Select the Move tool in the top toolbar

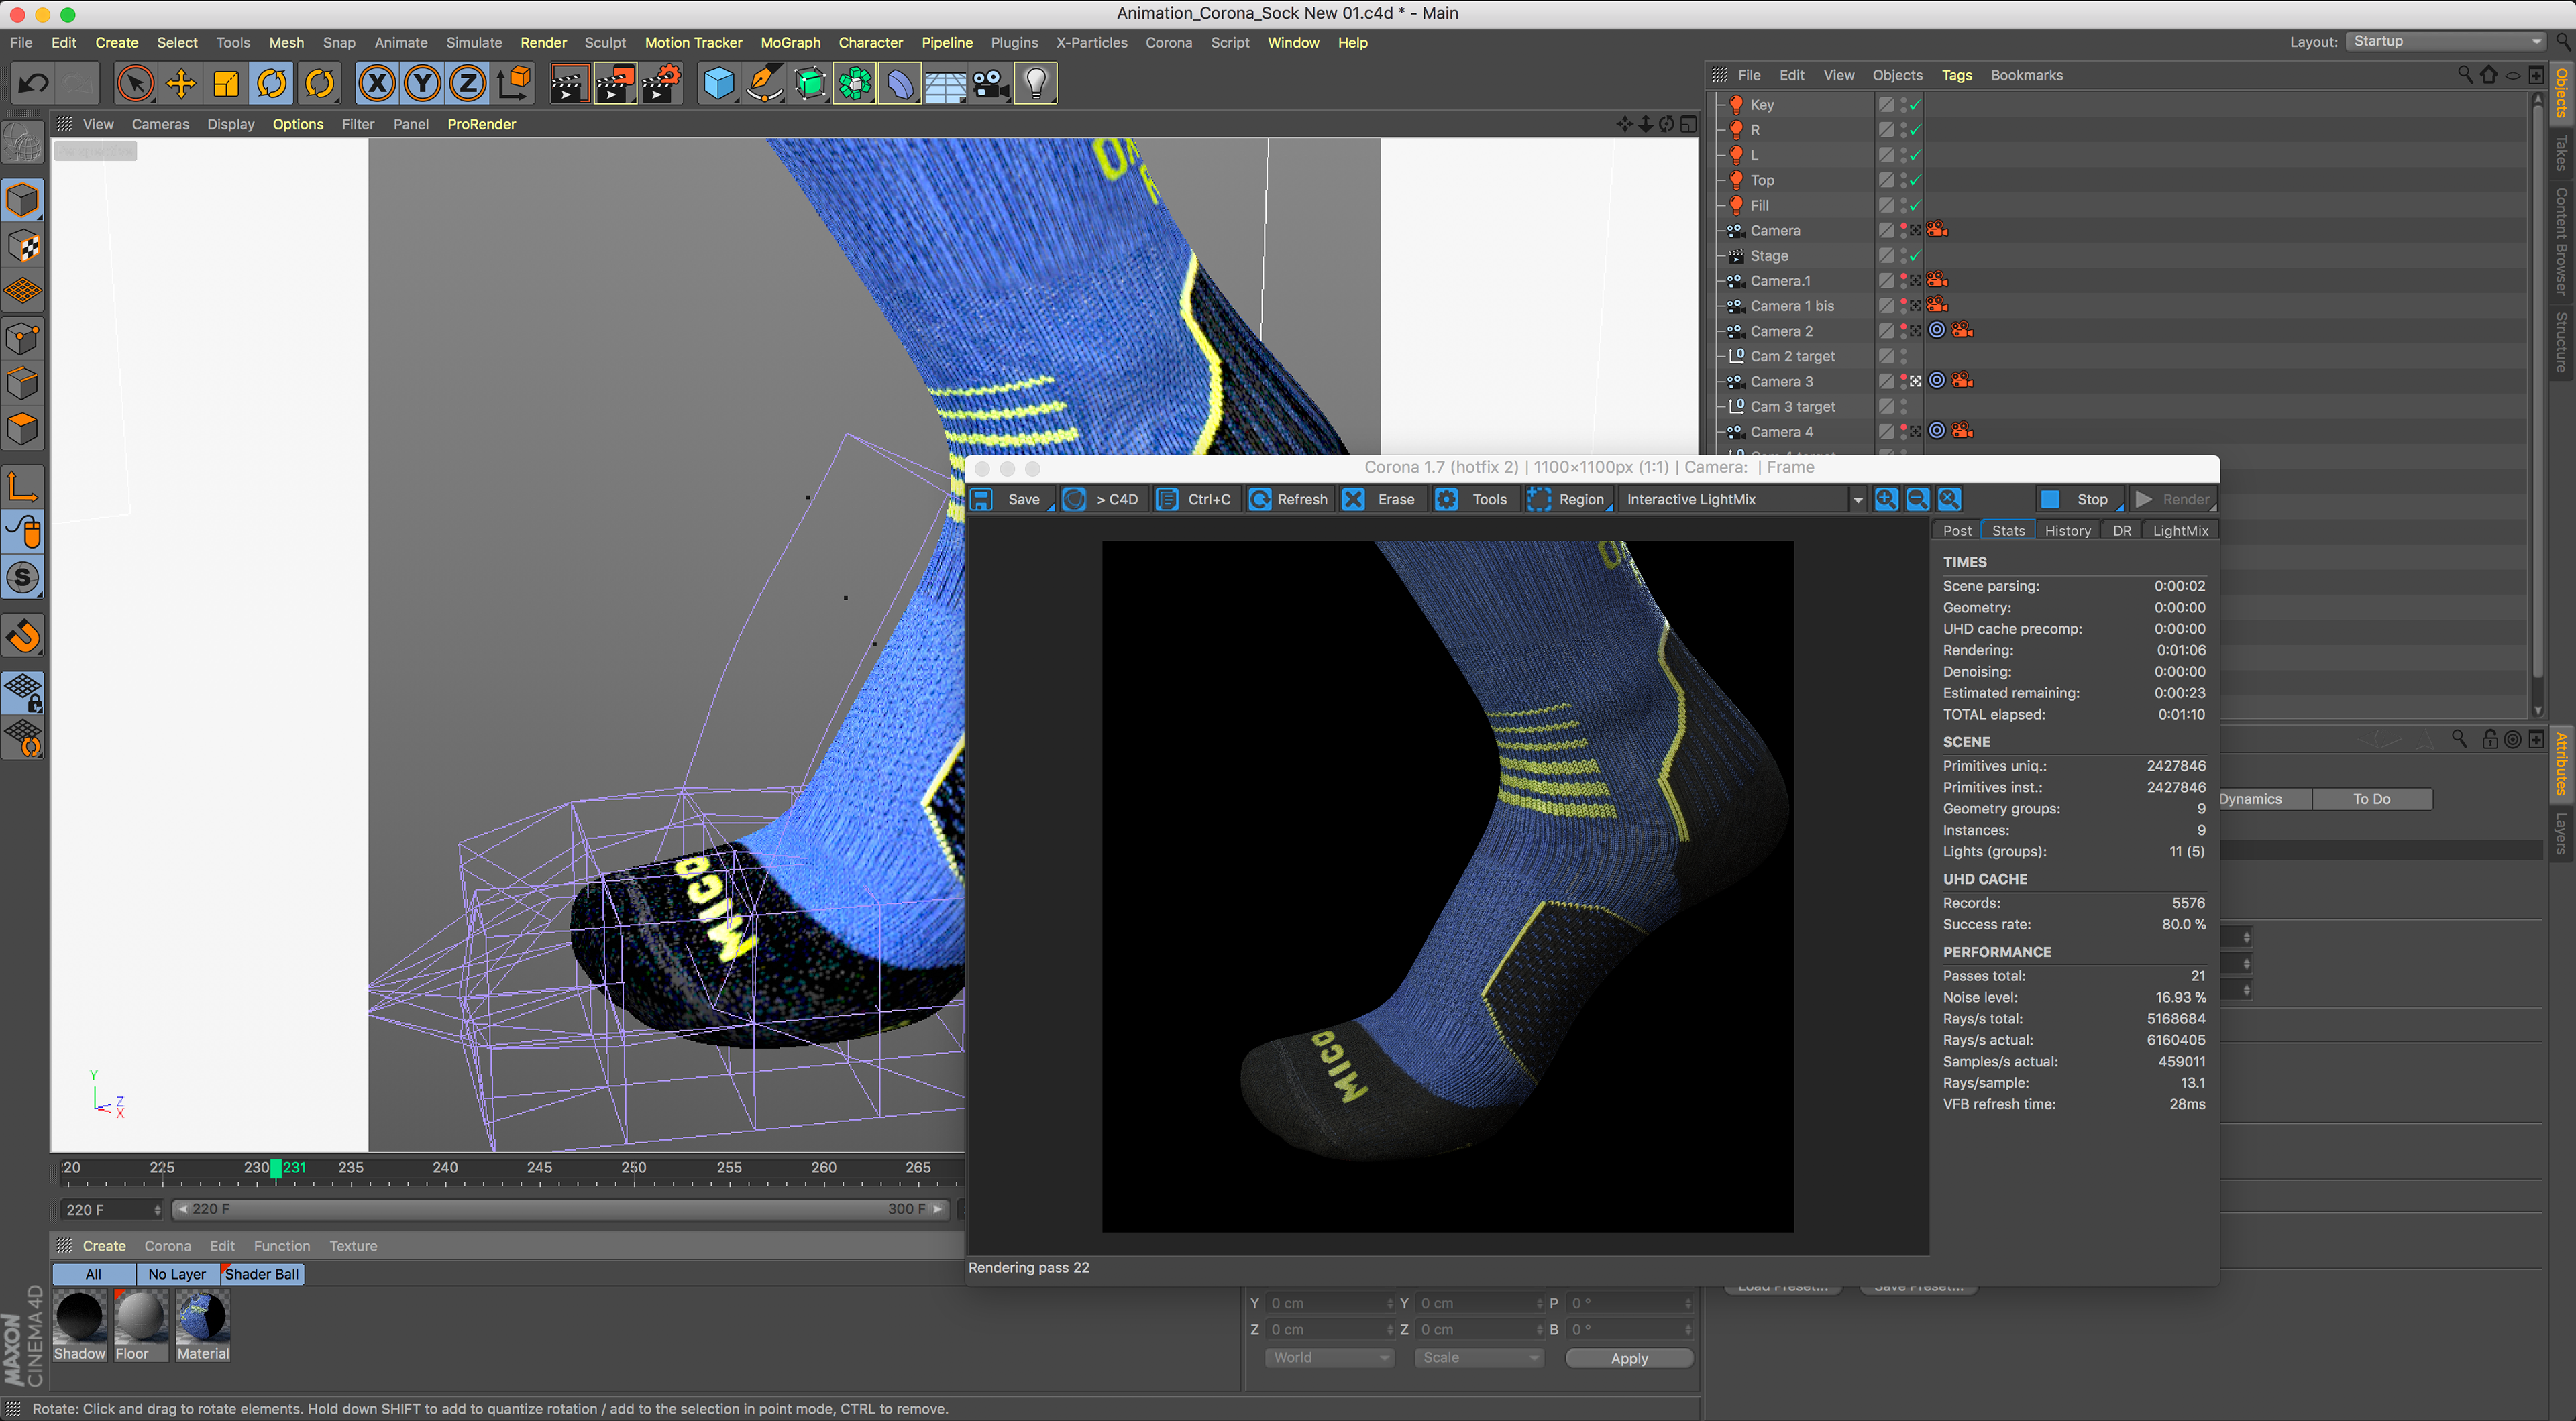(181, 84)
